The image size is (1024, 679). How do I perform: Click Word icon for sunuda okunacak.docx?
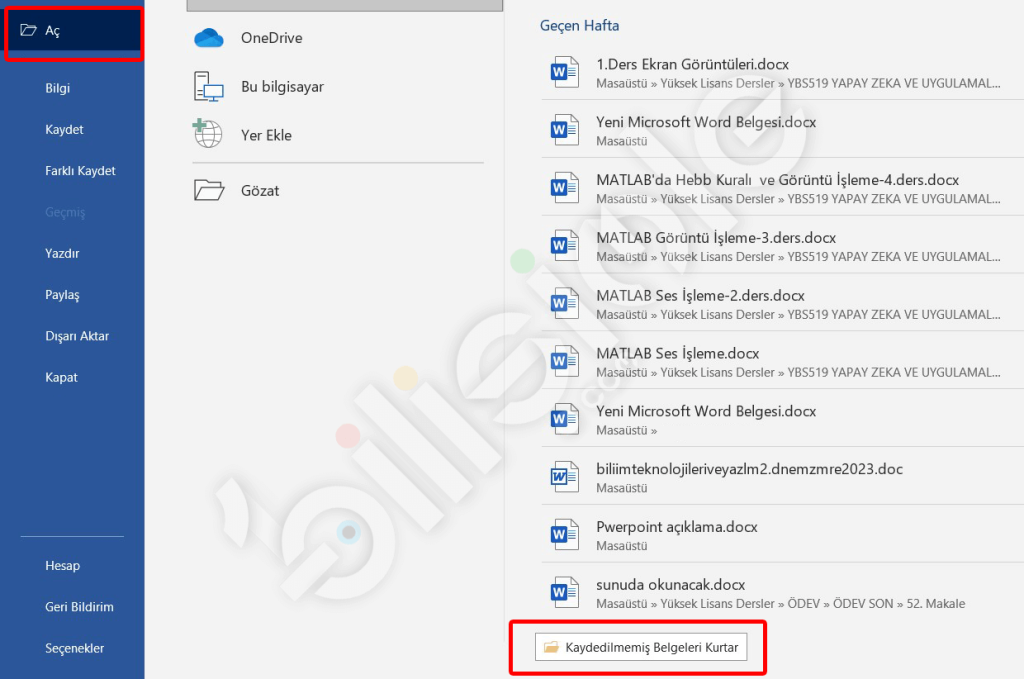pos(565,592)
